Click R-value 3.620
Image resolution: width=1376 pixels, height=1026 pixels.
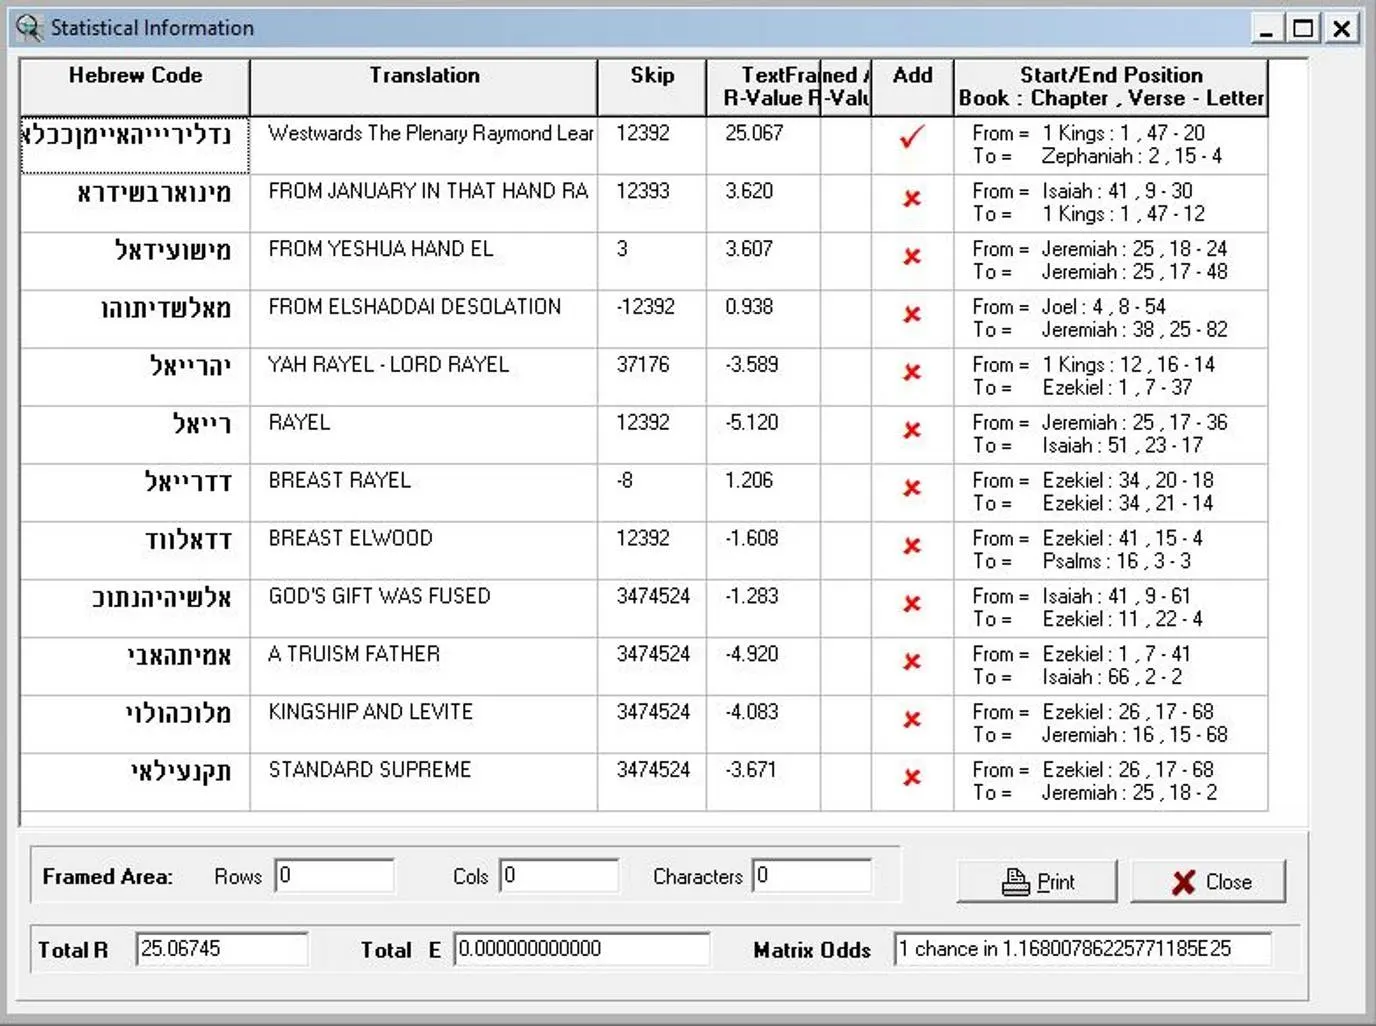[x=749, y=191]
